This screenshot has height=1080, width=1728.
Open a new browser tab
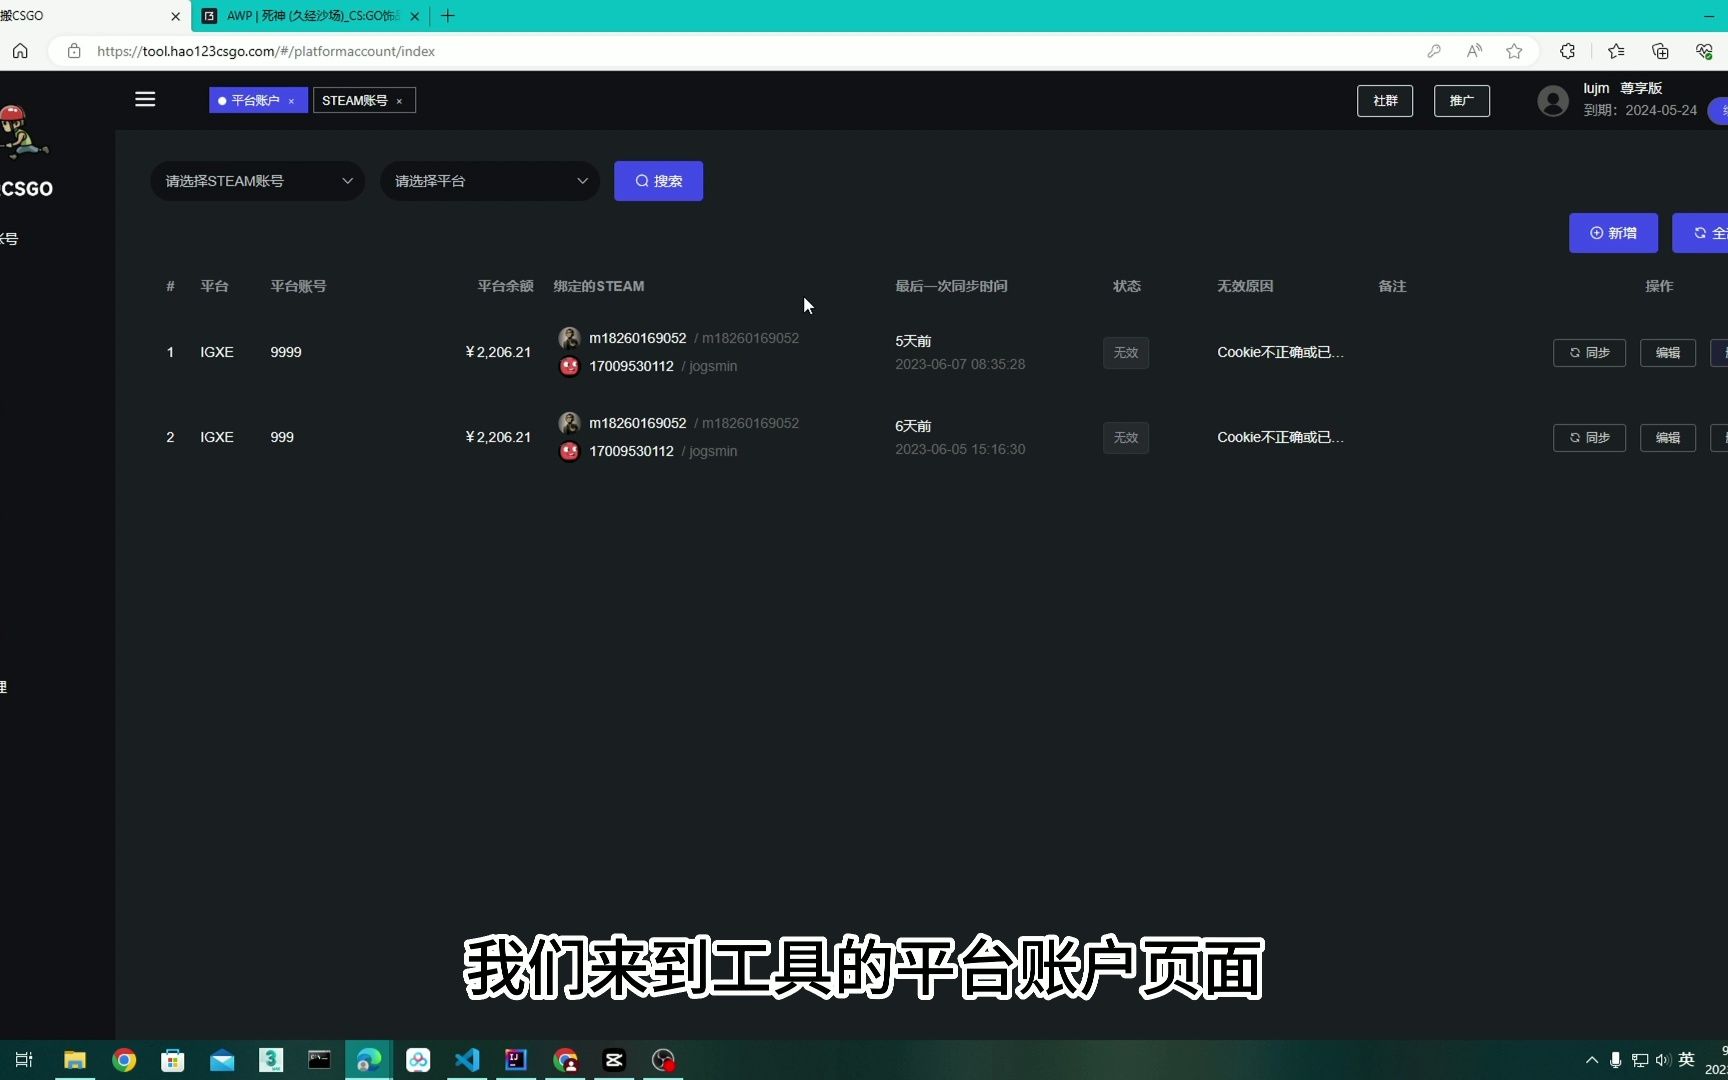pos(448,16)
